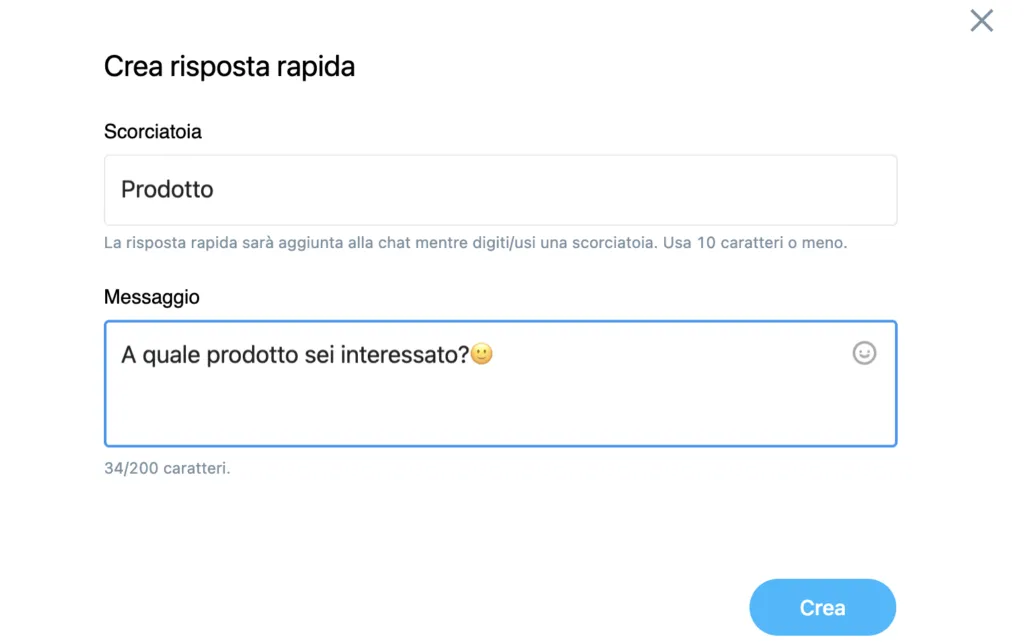
Task: Click the yellow smiley emoji in the message
Action: click(481, 354)
